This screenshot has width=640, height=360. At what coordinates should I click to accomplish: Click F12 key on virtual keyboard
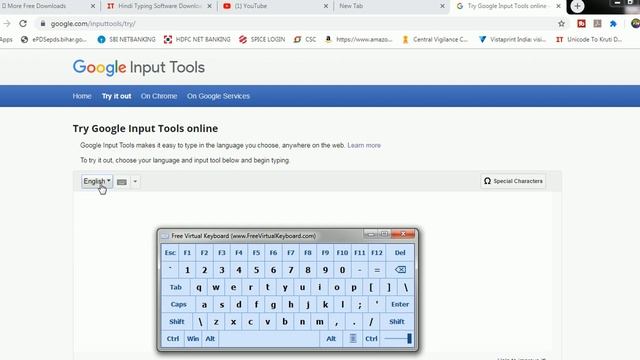(x=377, y=253)
